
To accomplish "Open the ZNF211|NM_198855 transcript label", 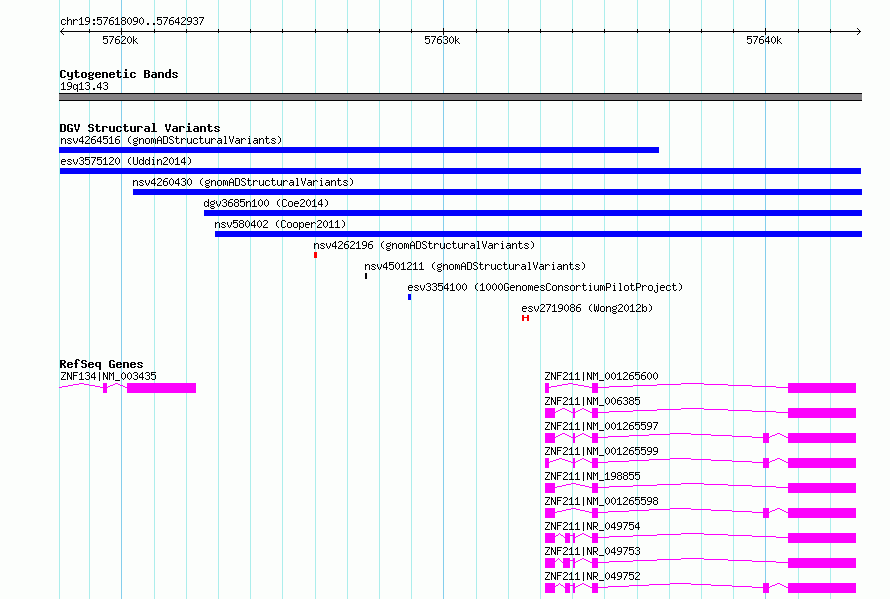I will pos(592,476).
